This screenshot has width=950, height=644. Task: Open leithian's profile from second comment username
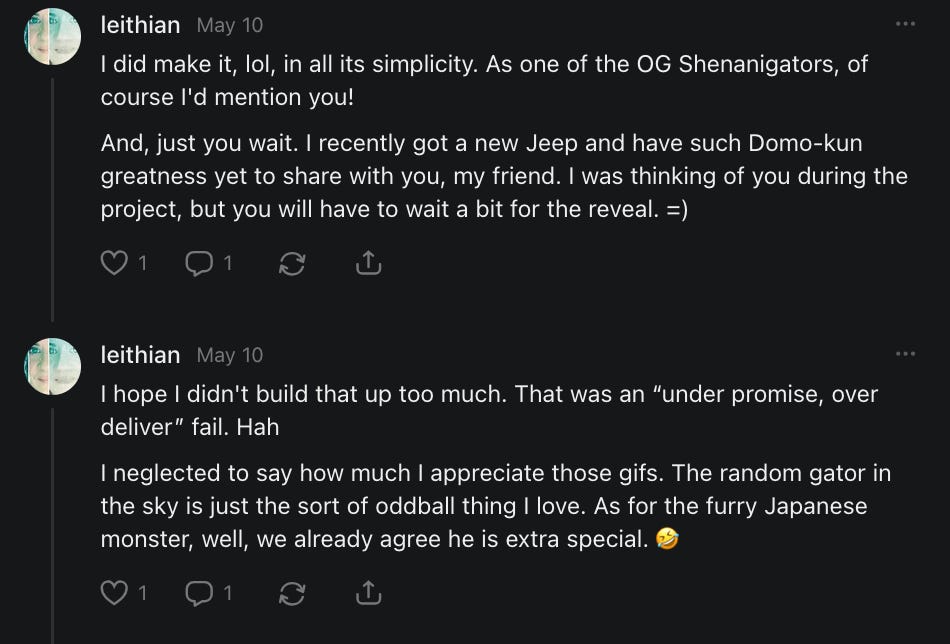click(x=140, y=355)
